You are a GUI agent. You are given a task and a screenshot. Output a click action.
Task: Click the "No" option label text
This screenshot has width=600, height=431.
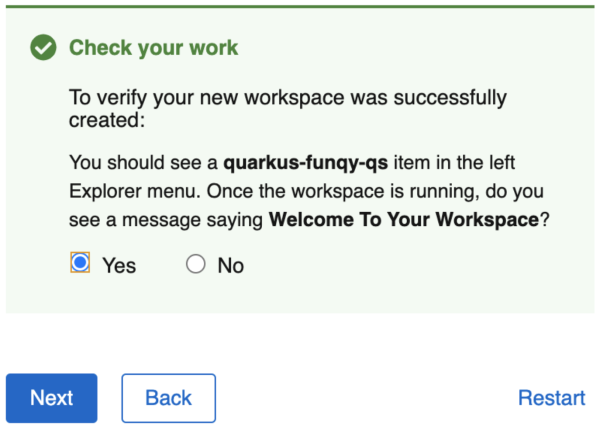231,265
